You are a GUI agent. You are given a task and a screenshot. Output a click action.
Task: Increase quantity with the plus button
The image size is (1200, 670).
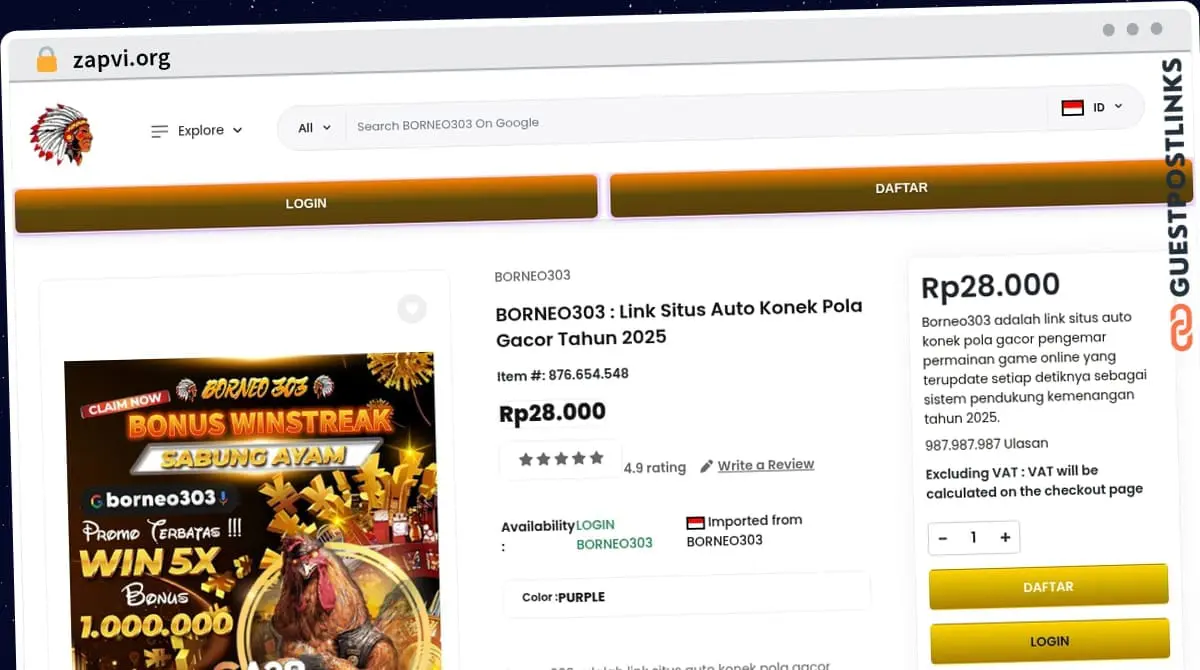(x=1005, y=538)
